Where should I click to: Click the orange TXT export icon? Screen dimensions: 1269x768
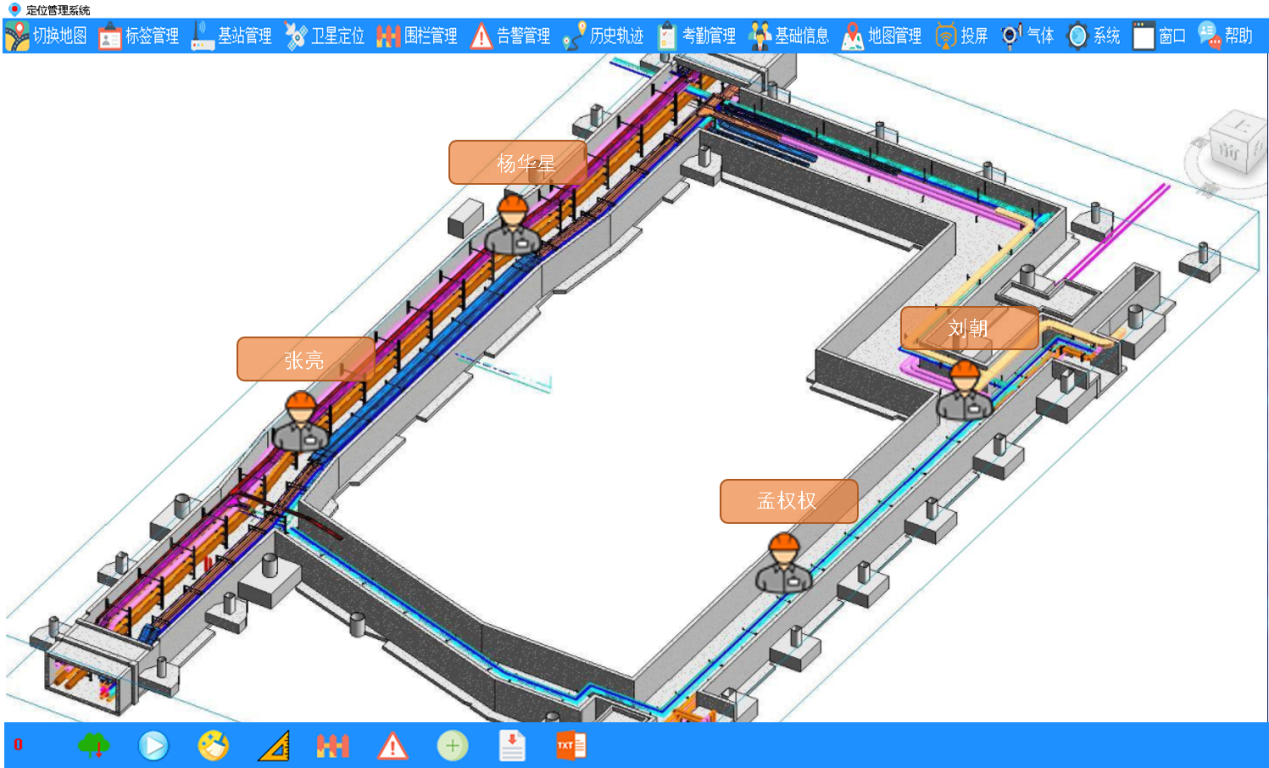click(x=571, y=745)
